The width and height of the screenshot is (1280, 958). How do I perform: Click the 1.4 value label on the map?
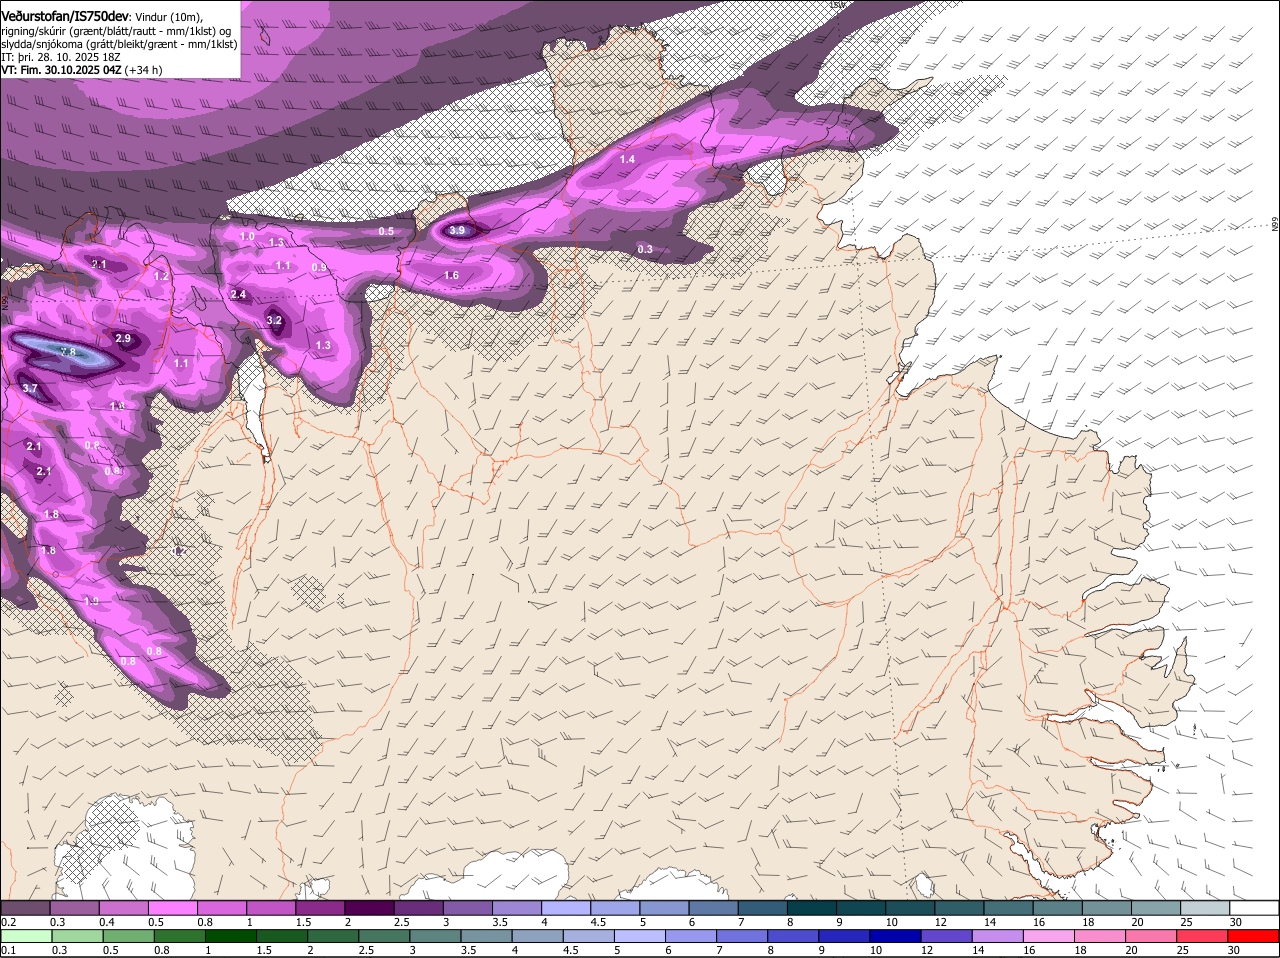(x=627, y=159)
